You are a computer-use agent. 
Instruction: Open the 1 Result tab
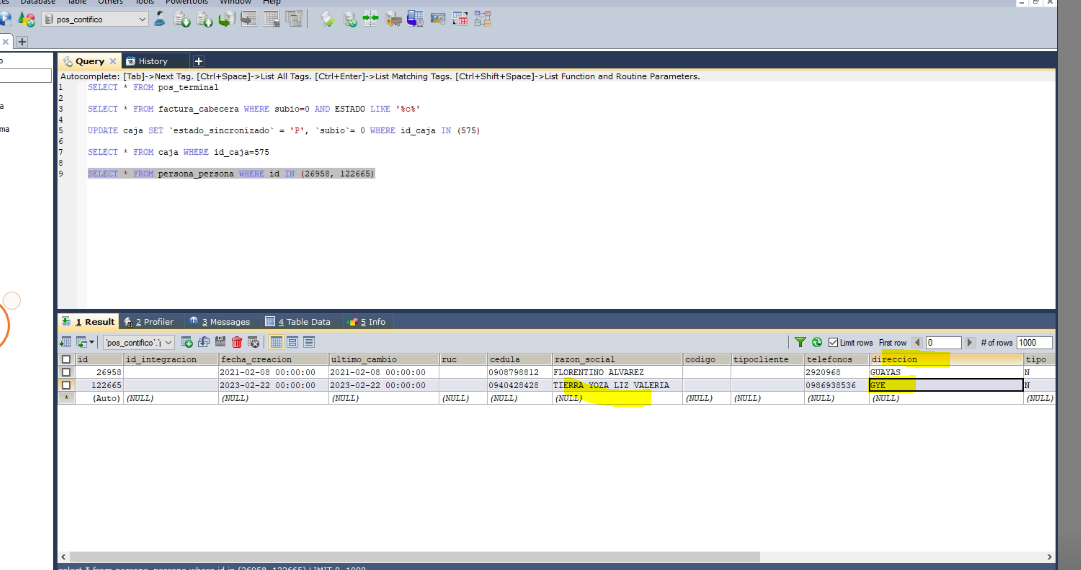pos(88,322)
